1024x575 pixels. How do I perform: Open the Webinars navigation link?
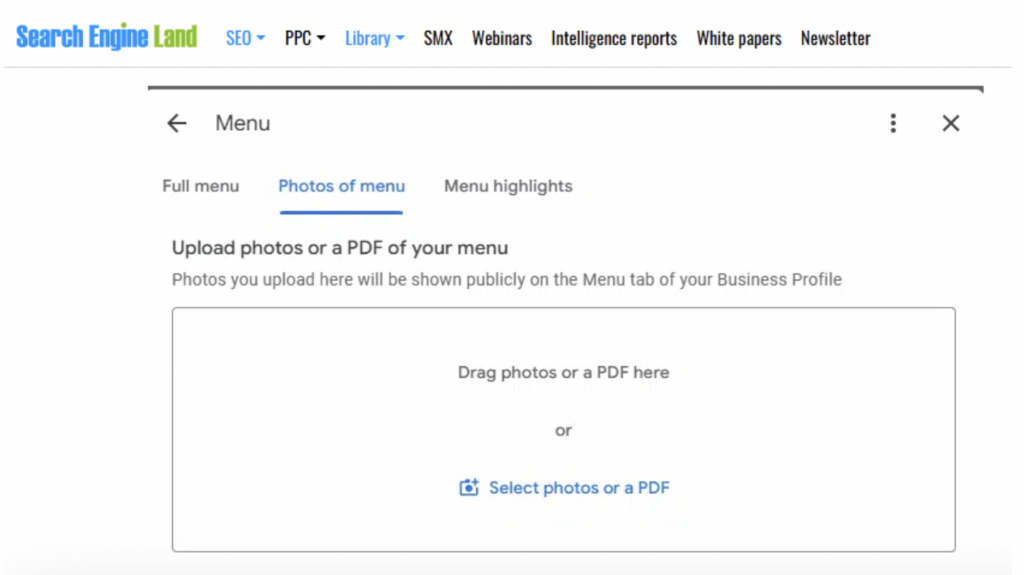click(502, 38)
